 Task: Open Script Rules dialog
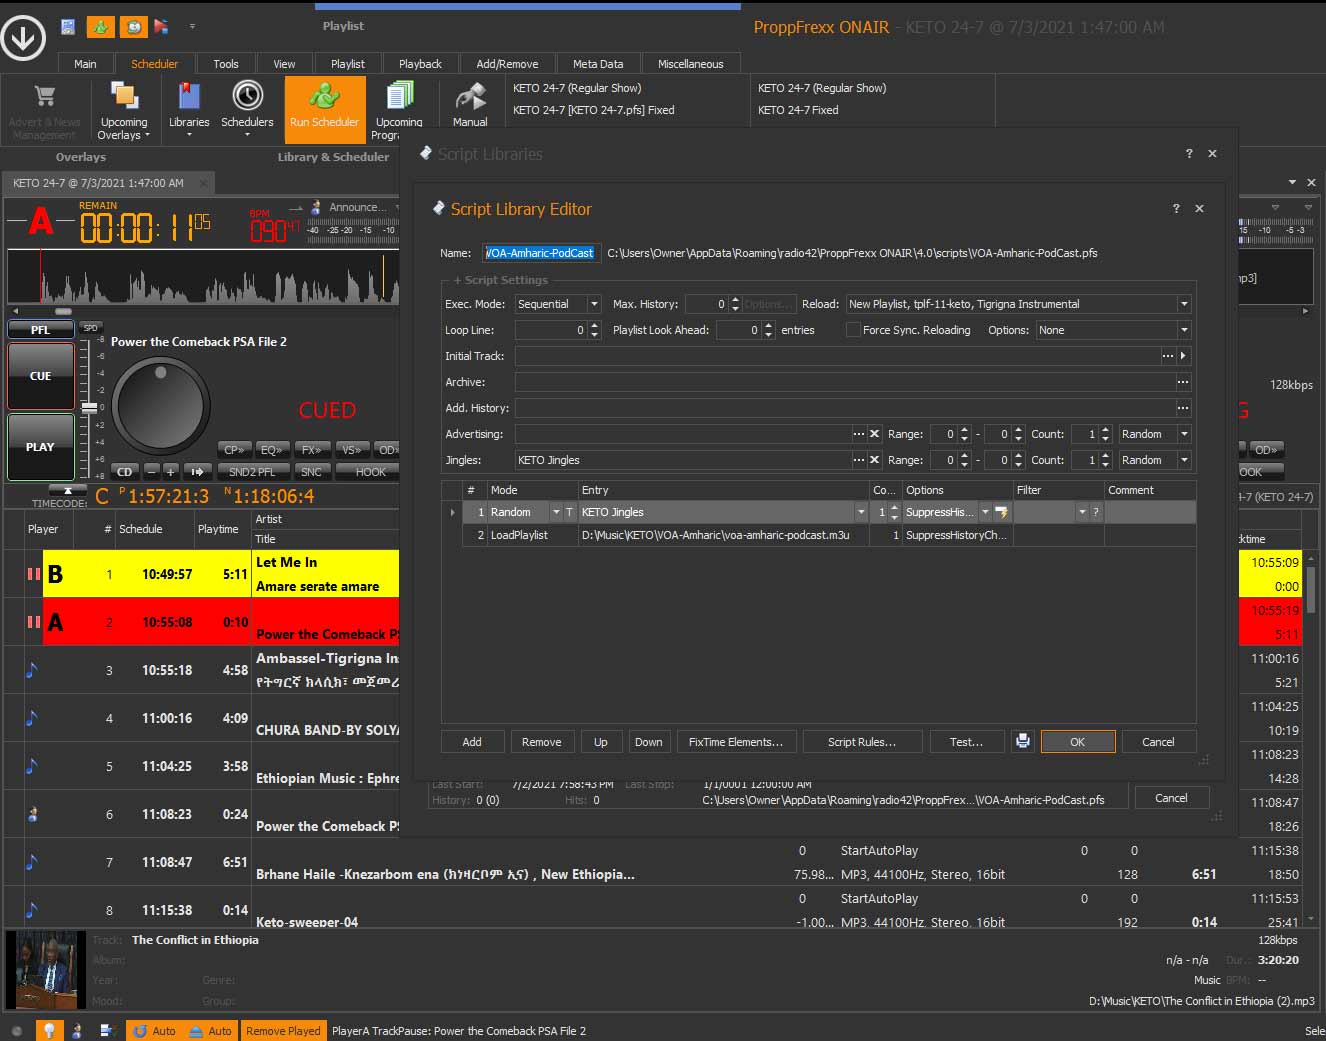click(862, 741)
